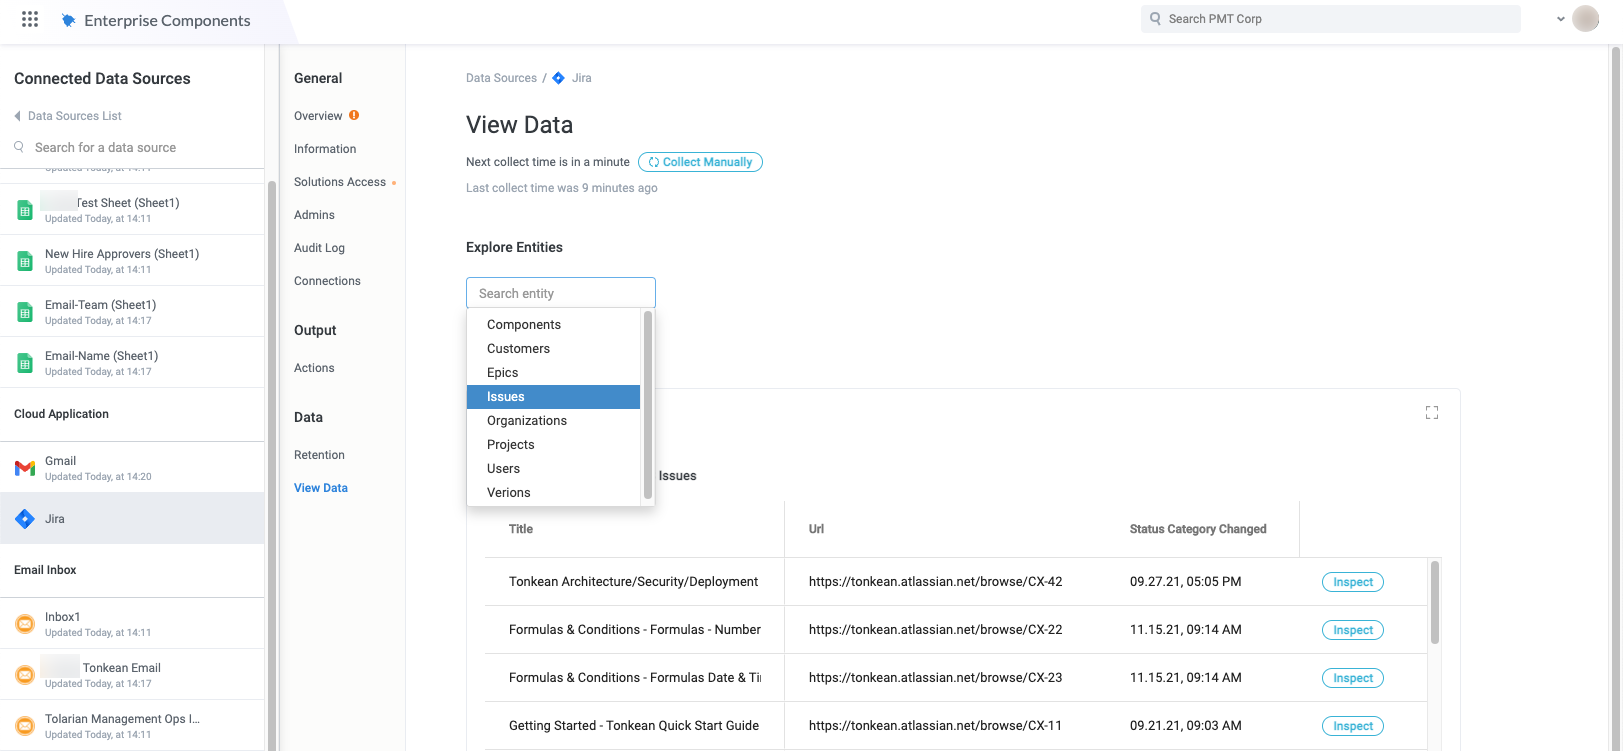Click the Search PMT Corp field
This screenshot has height=751, width=1623.
pyautogui.click(x=1330, y=19)
